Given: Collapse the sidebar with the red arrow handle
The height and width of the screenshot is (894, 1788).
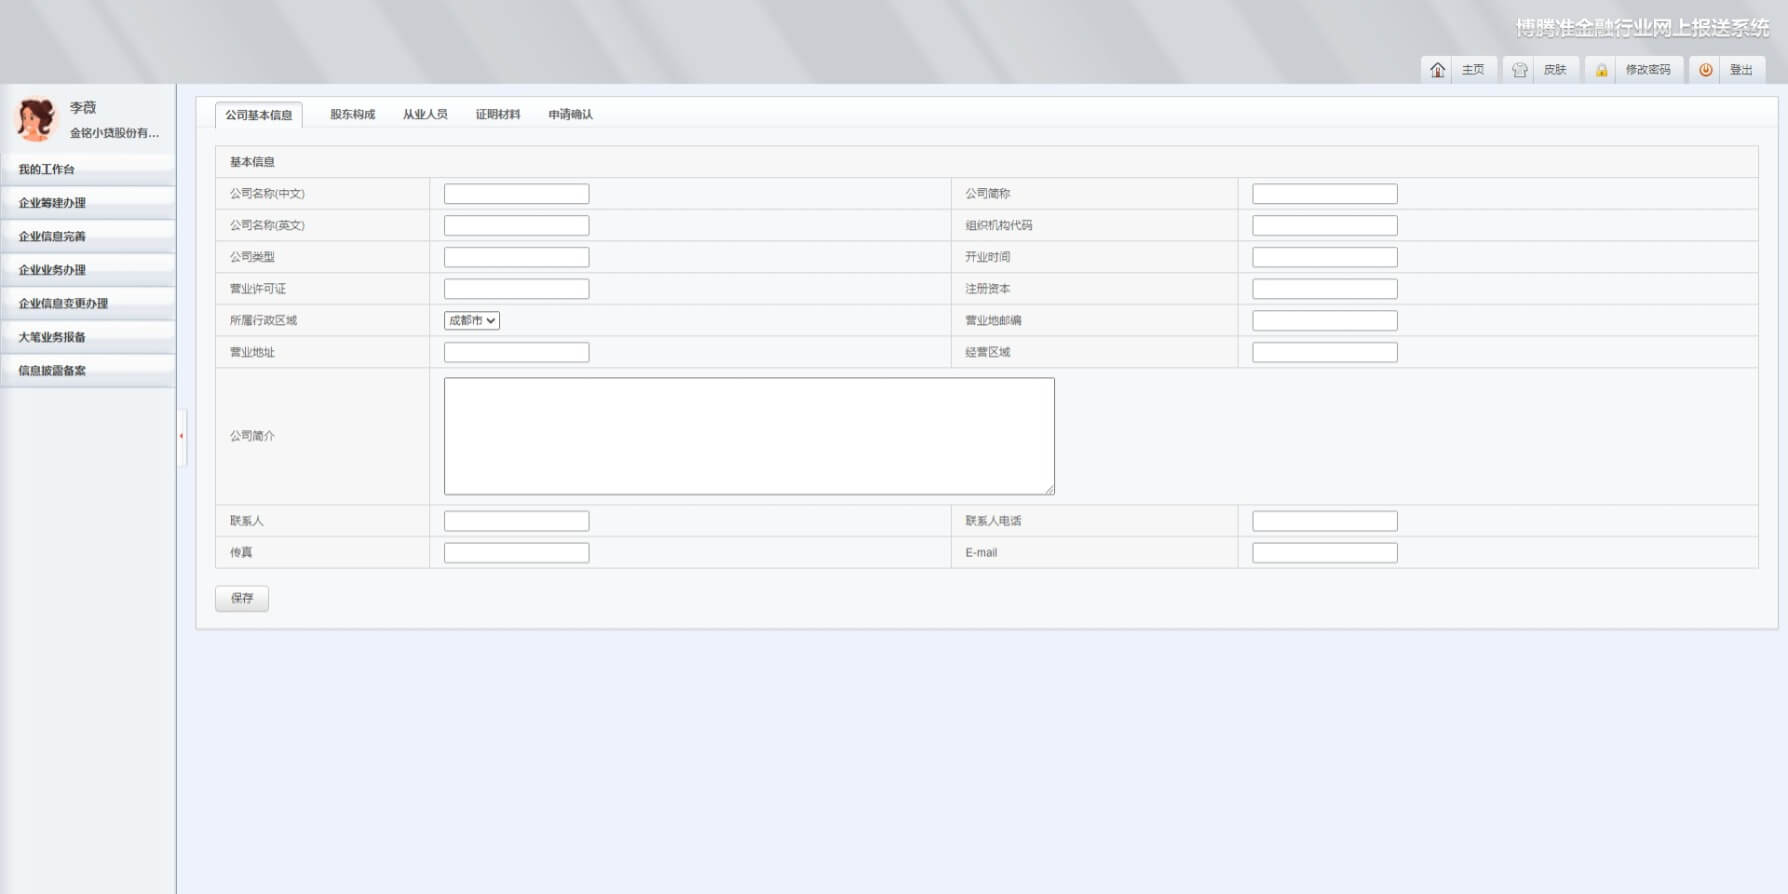Looking at the screenshot, I should pyautogui.click(x=181, y=436).
